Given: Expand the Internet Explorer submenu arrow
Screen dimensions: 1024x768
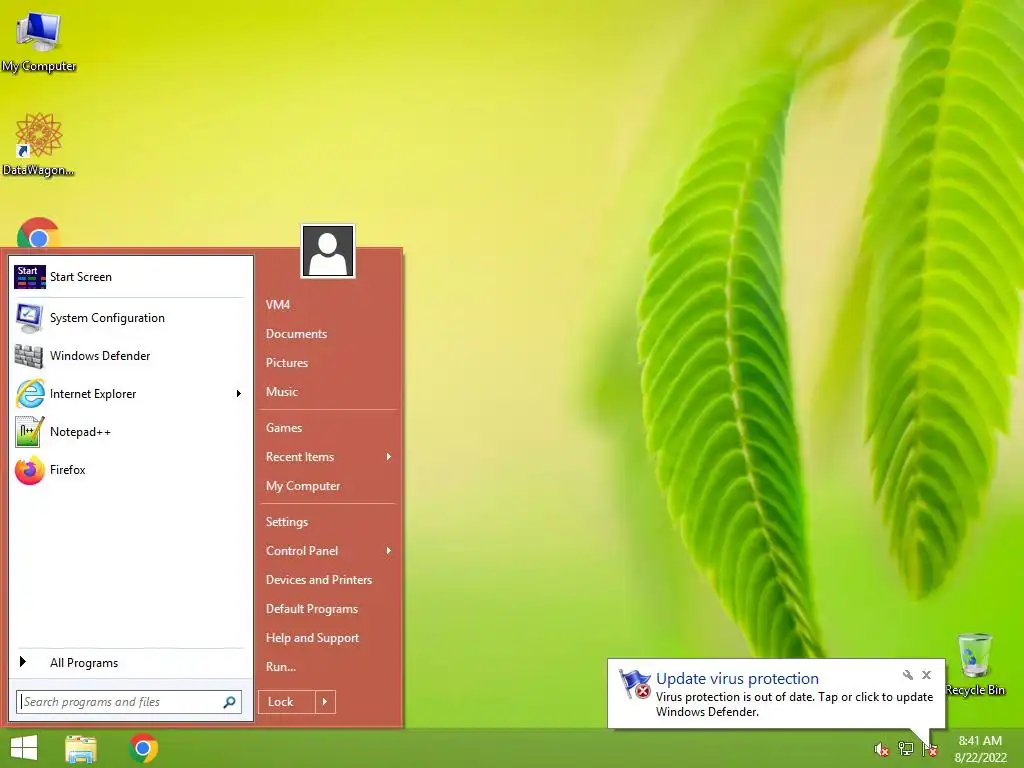Looking at the screenshot, I should [x=238, y=394].
